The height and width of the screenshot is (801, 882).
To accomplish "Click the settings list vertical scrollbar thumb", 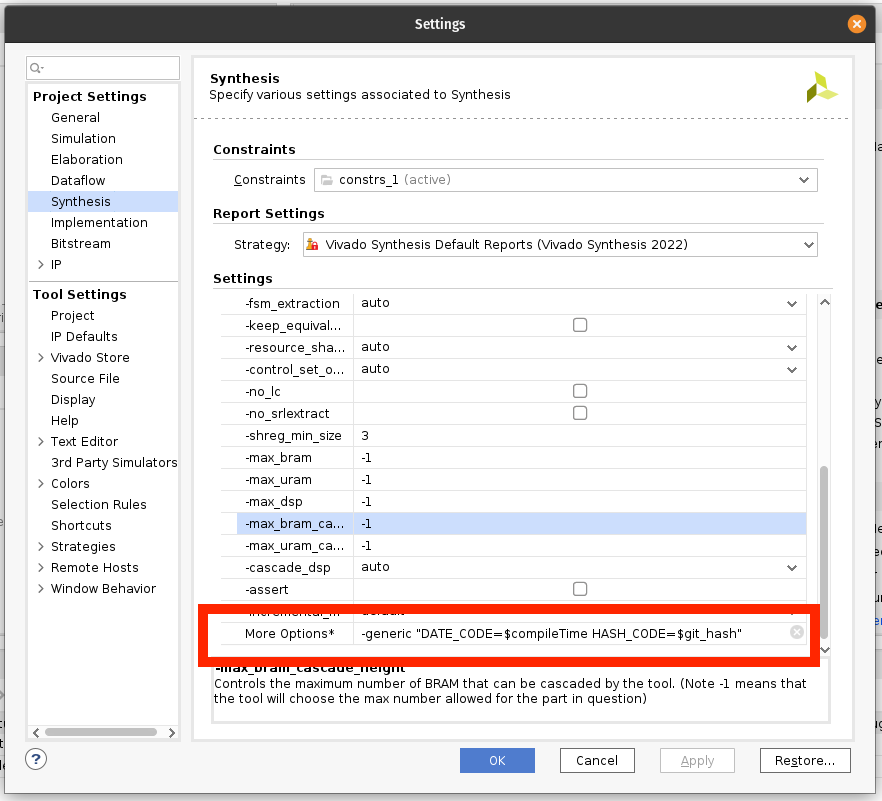I will click(824, 552).
